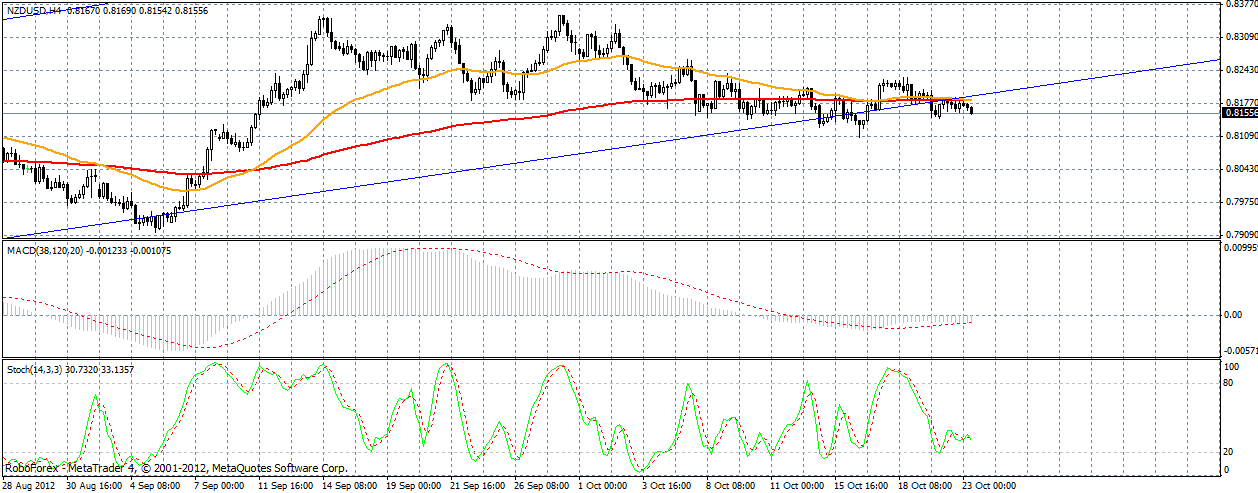Click the MACD 0.00 scale label
The image size is (1258, 493).
(1233, 314)
